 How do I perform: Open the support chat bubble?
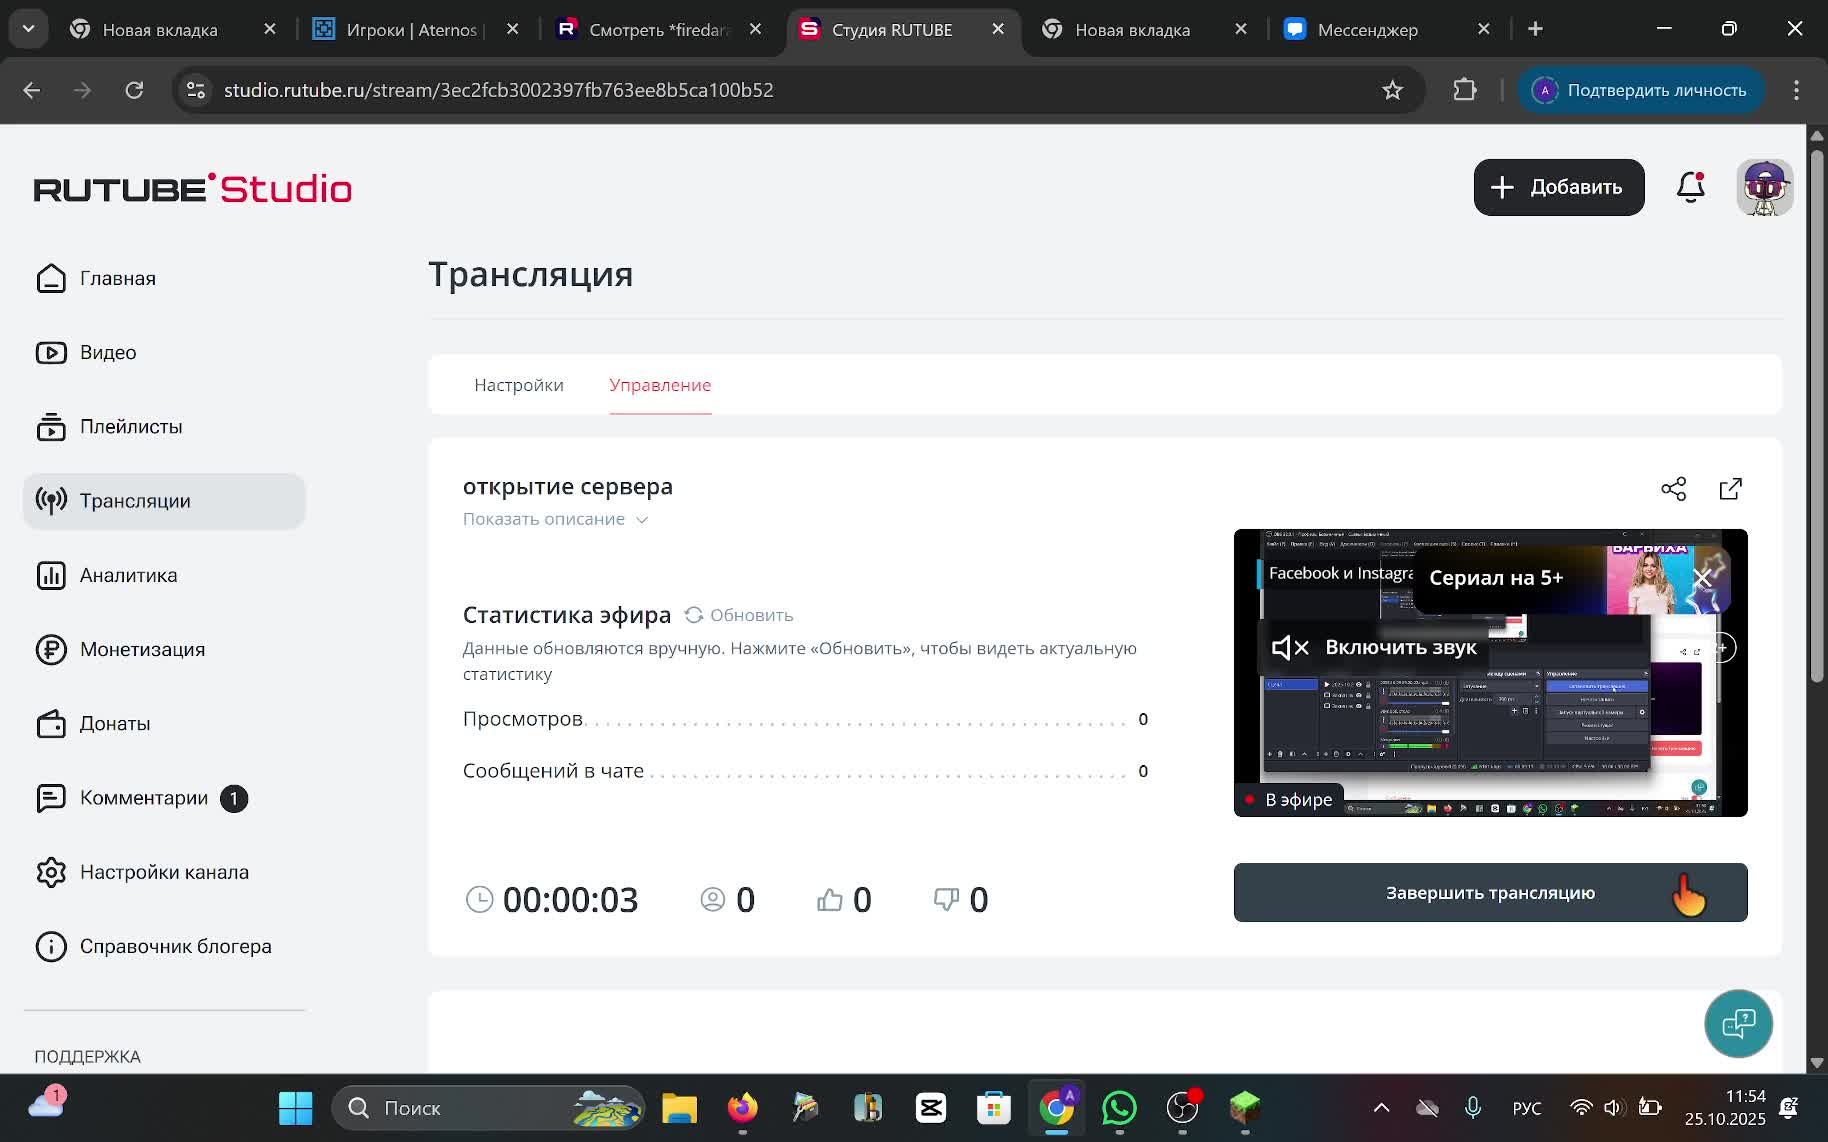coord(1737,1023)
